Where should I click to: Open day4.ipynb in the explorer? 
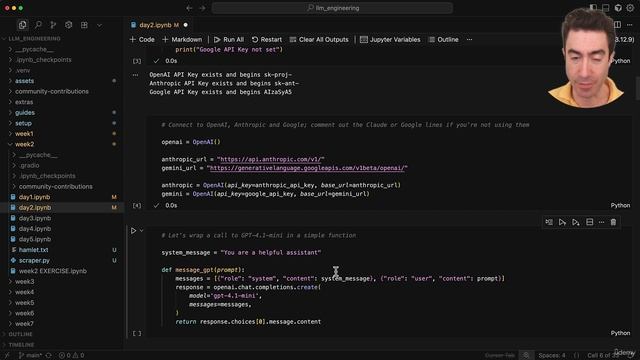click(x=35, y=229)
